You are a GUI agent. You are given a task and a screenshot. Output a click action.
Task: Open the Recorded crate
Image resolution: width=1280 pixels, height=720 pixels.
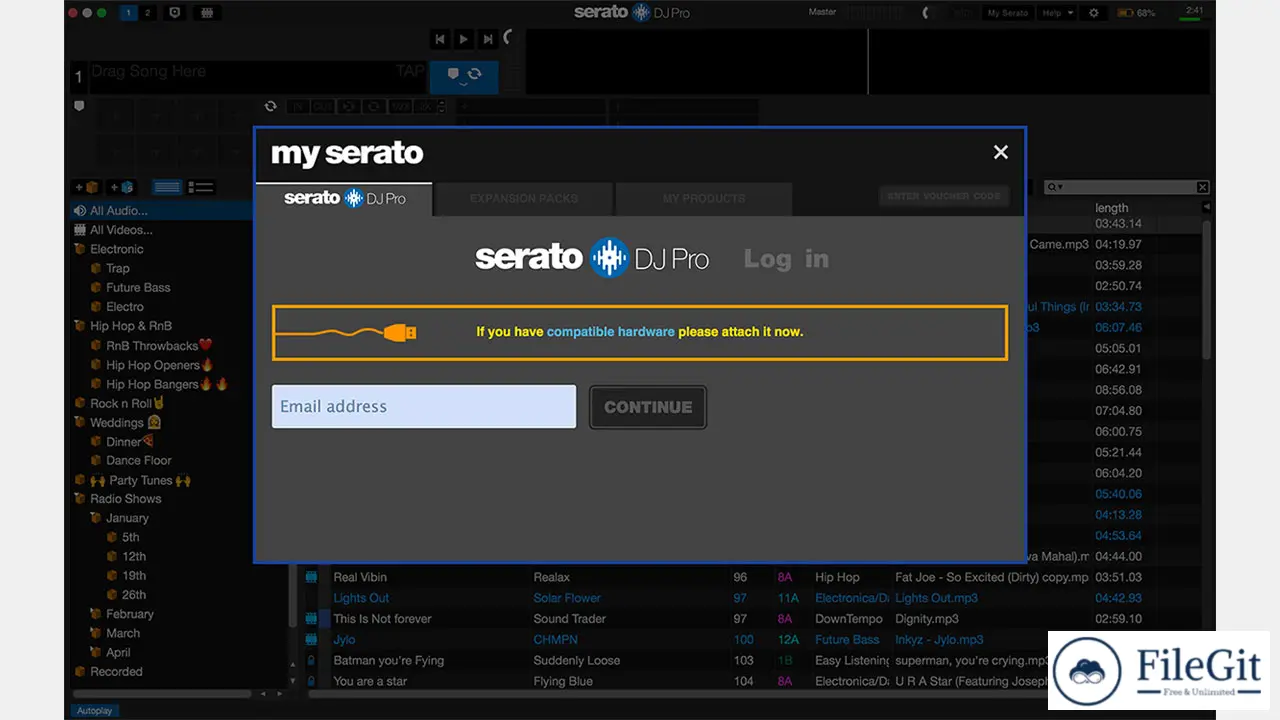click(116, 672)
